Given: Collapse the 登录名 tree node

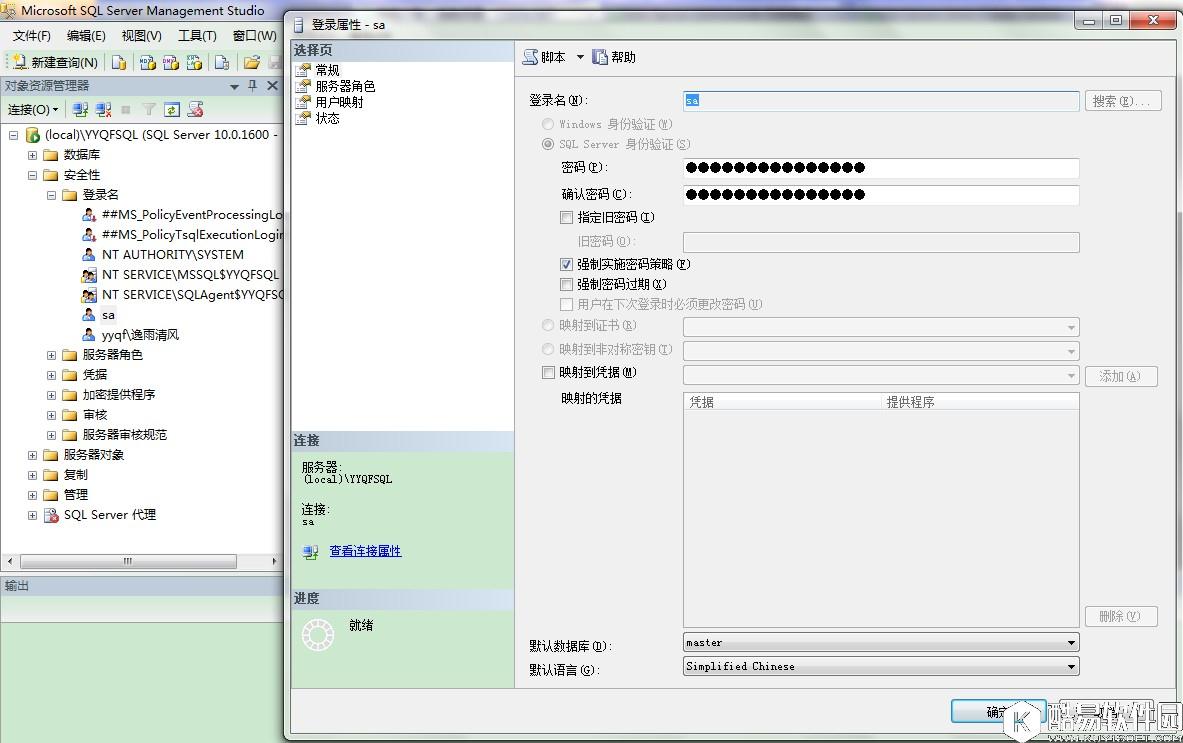Looking at the screenshot, I should tap(49, 194).
